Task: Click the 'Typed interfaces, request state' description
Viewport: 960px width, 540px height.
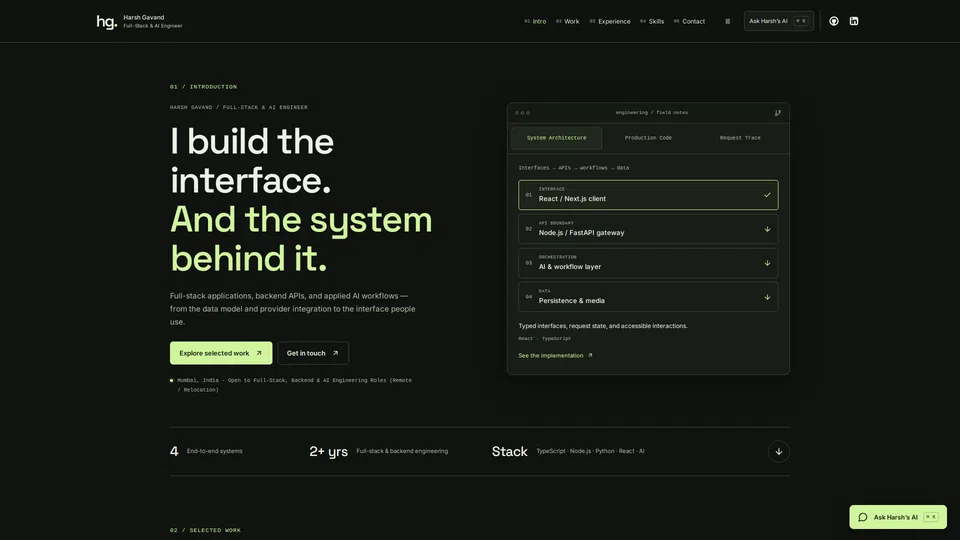Action: point(602,326)
